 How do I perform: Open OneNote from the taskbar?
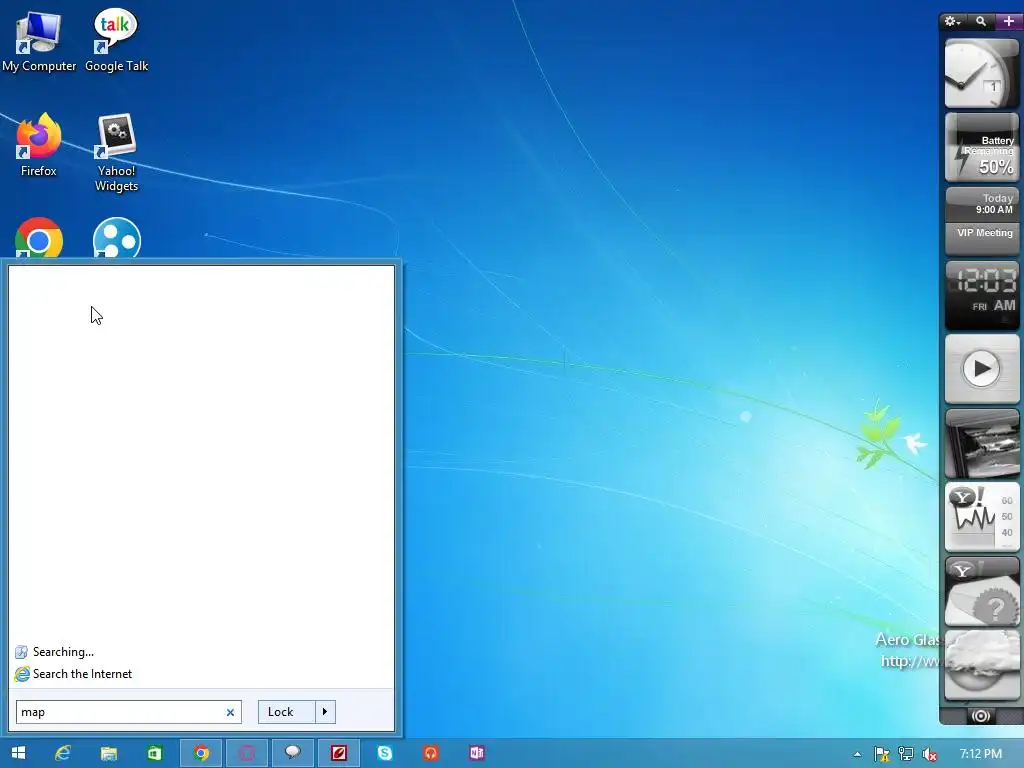tap(477, 753)
